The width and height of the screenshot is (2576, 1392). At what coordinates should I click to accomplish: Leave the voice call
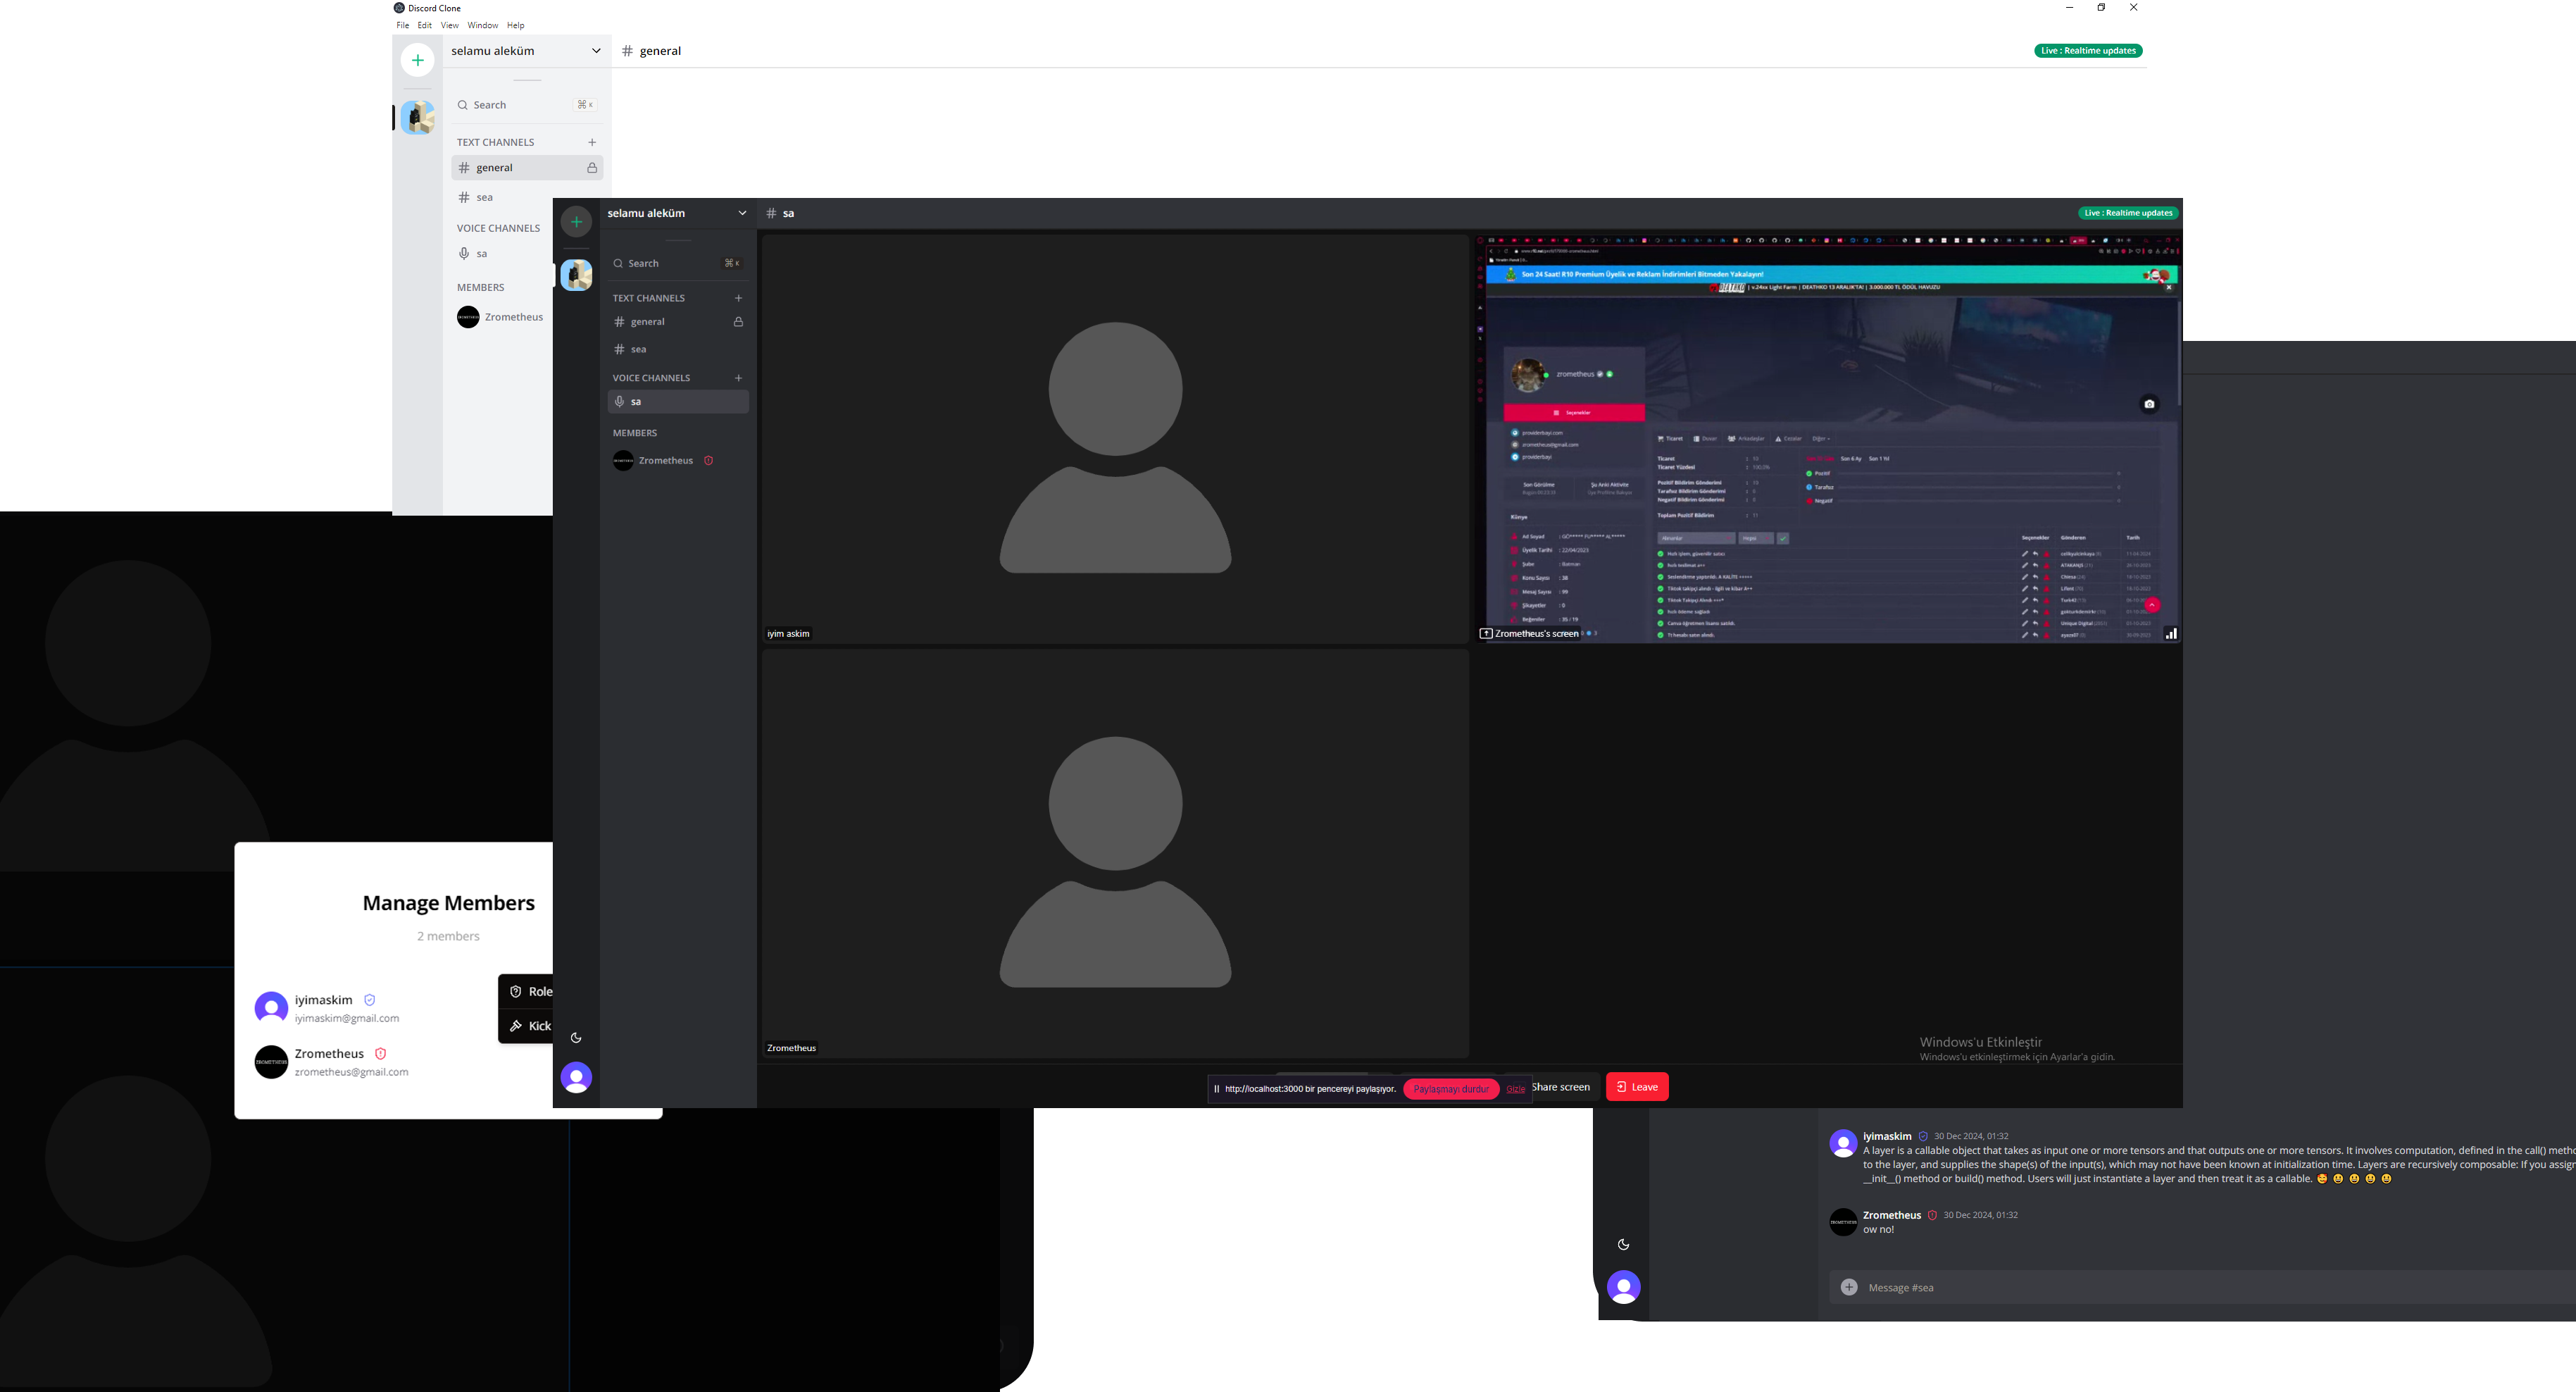[1637, 1087]
